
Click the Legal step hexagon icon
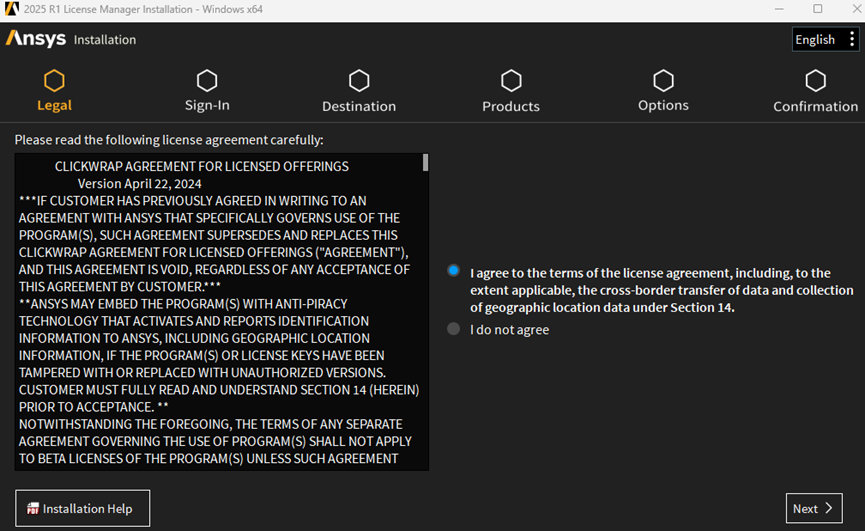tap(54, 81)
